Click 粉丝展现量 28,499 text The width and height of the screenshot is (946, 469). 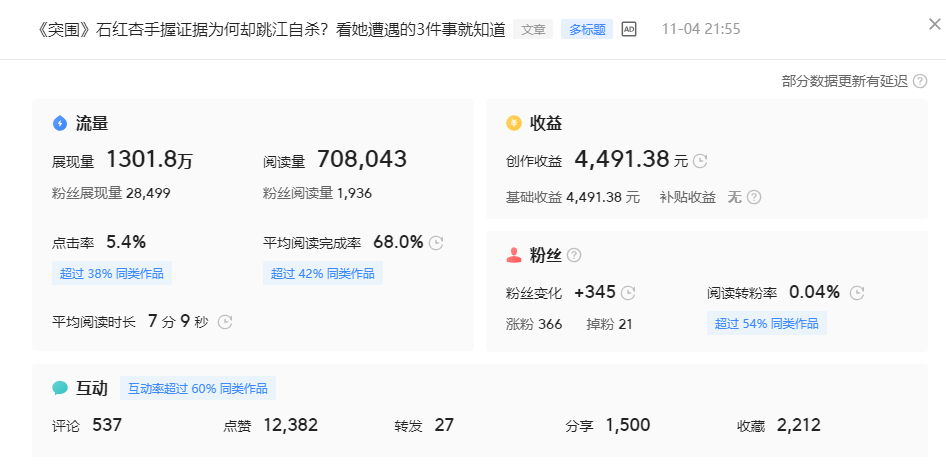[x=111, y=193]
